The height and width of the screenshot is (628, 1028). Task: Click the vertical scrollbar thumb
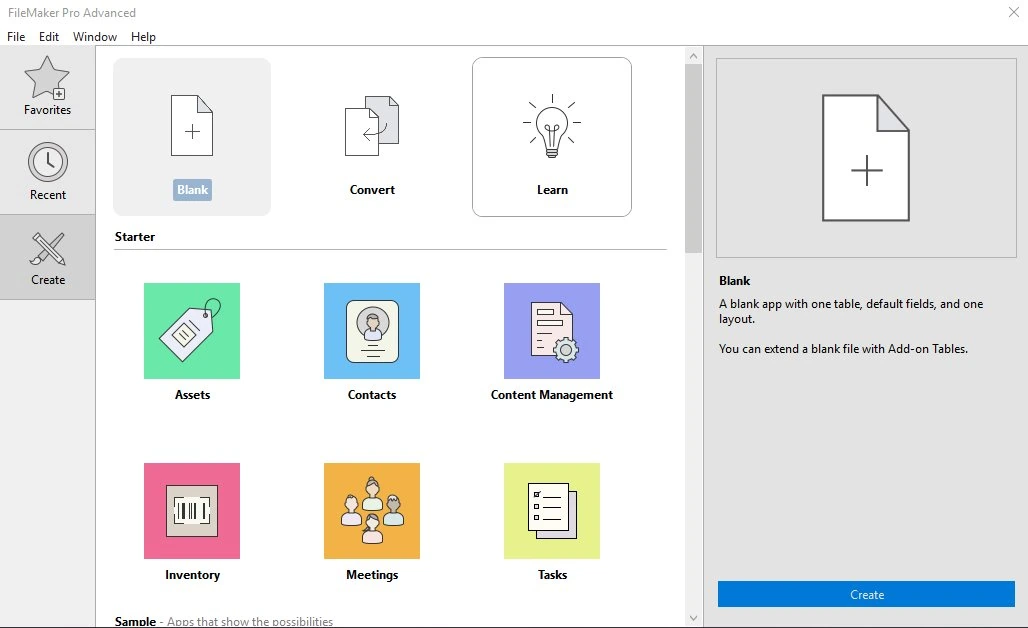coord(694,159)
